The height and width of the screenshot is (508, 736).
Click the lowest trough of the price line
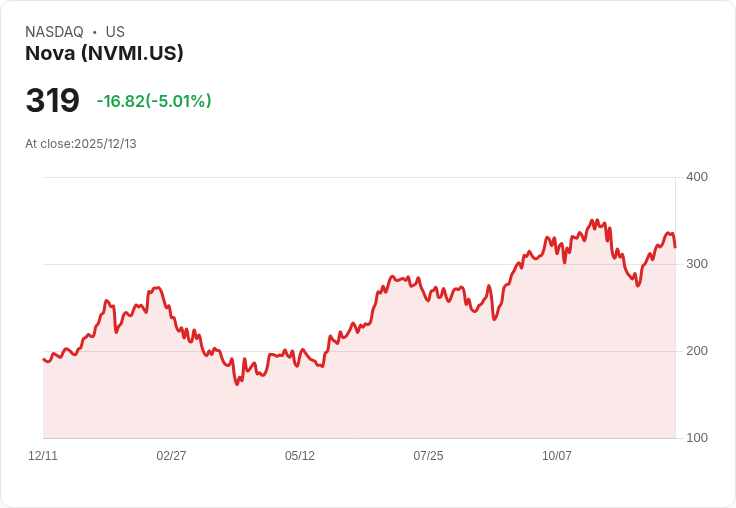click(237, 384)
